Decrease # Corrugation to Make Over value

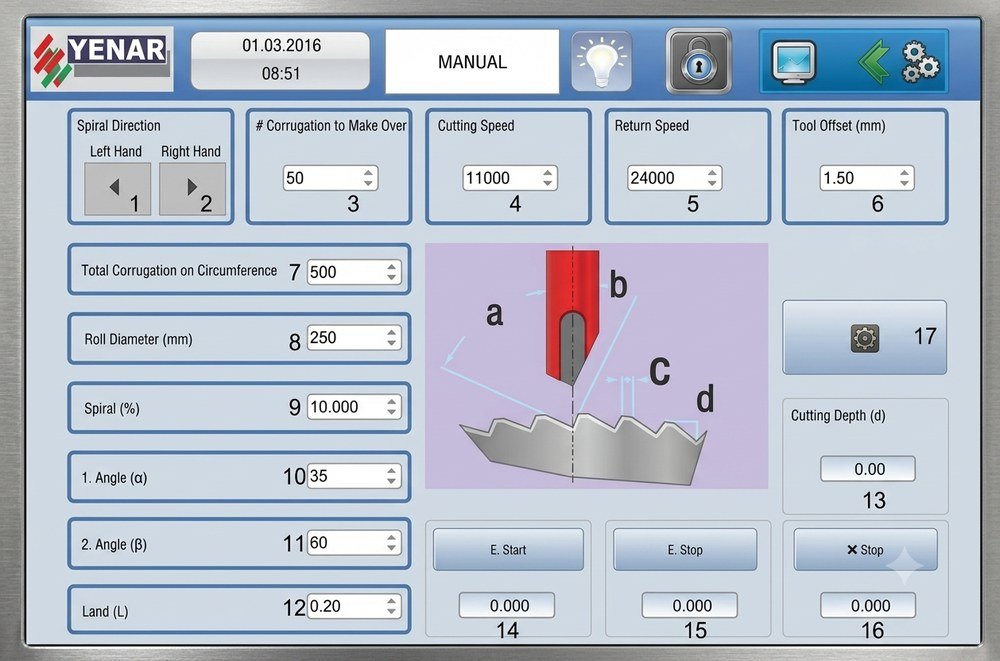[369, 183]
